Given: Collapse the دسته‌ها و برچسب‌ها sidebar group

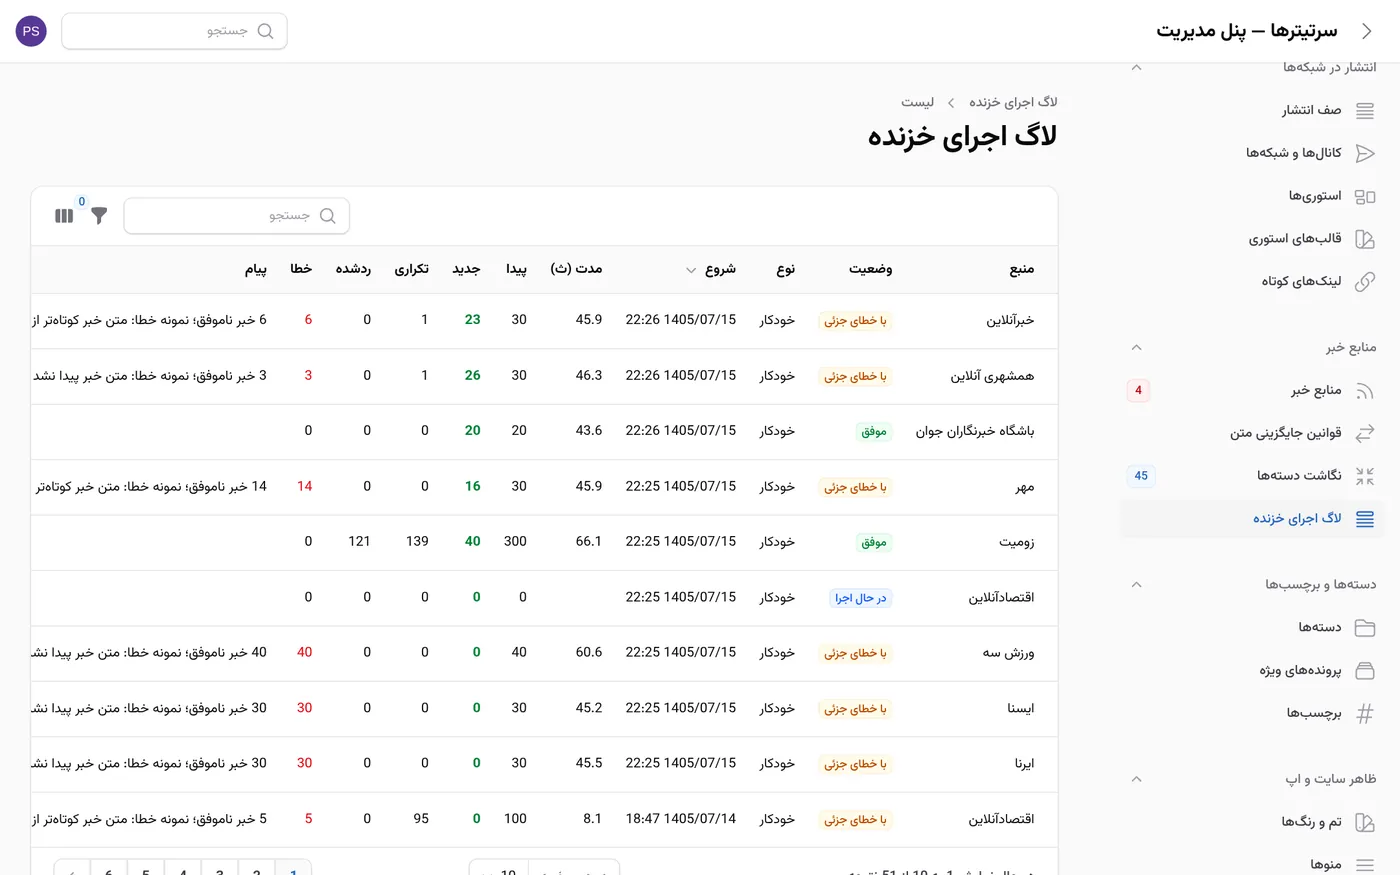Looking at the screenshot, I should coord(1136,584).
